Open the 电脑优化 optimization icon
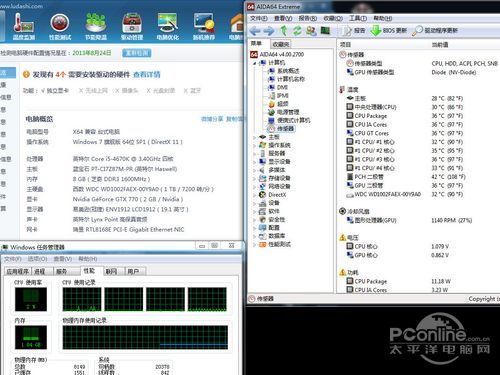The image size is (500, 375). pyautogui.click(x=168, y=26)
